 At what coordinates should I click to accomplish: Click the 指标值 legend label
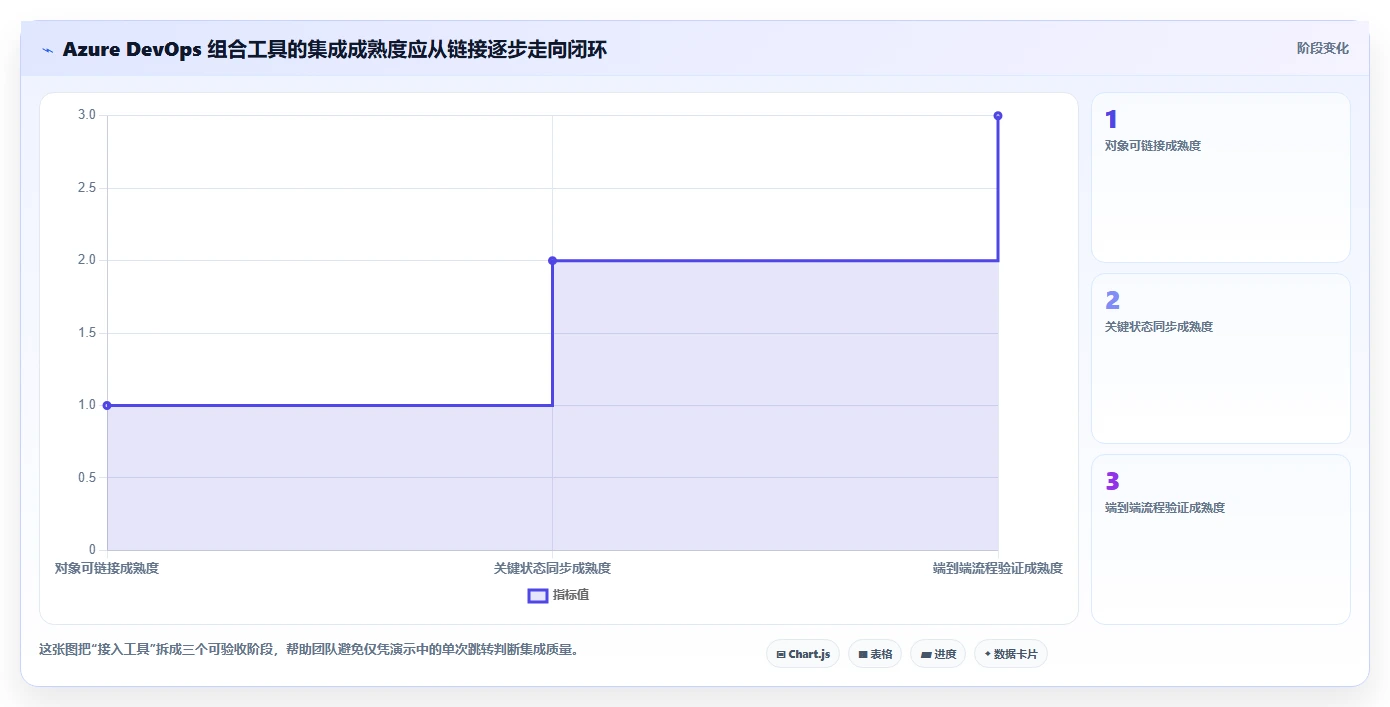pos(571,595)
